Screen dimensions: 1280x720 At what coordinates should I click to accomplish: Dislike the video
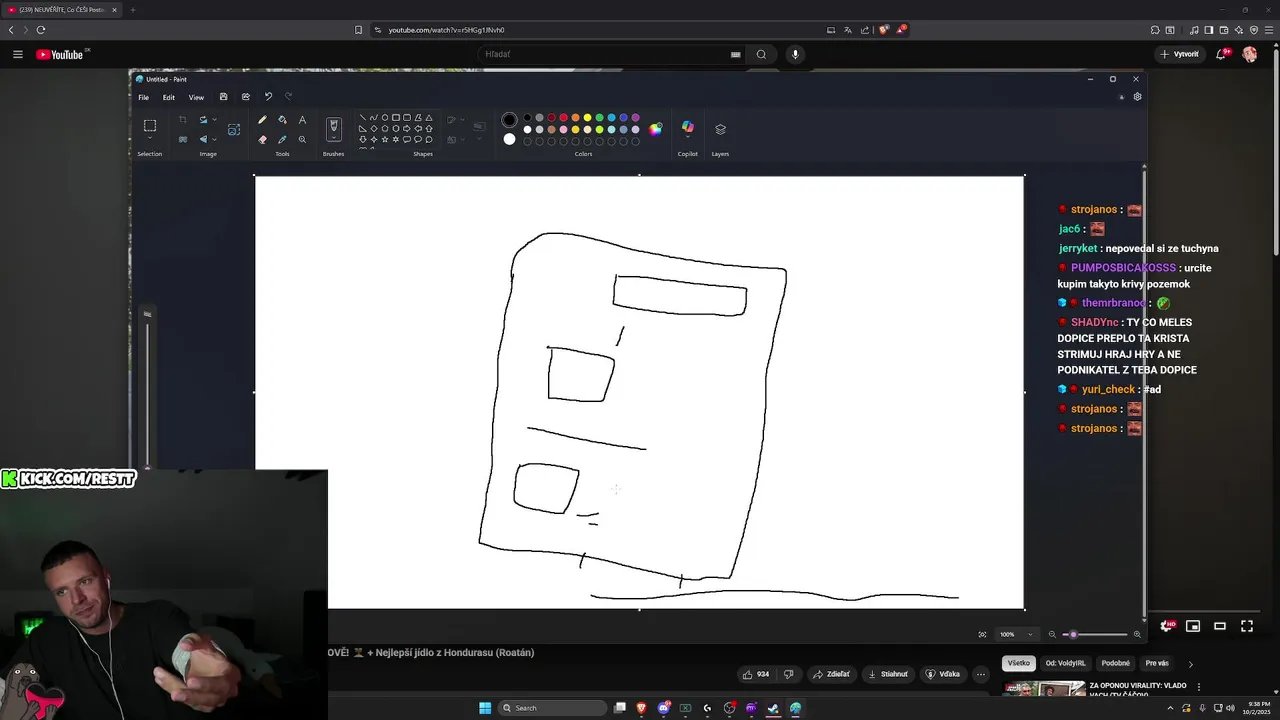tap(788, 674)
